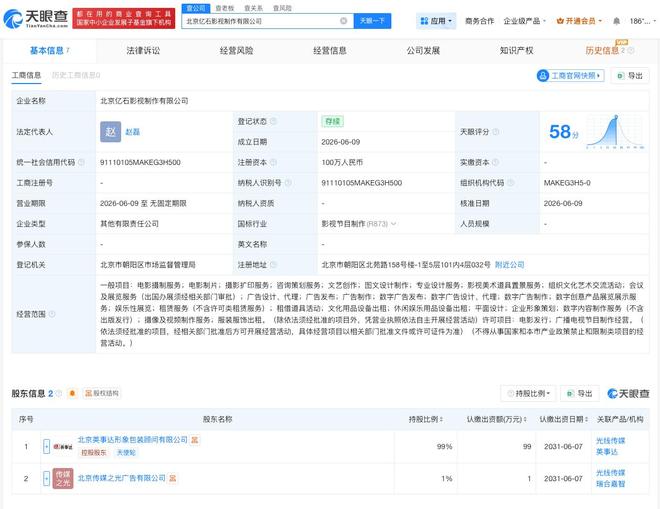Click the orange dot icon beside 股东信息
Image resolution: width=660 pixels, height=509 pixels.
(x=72, y=393)
